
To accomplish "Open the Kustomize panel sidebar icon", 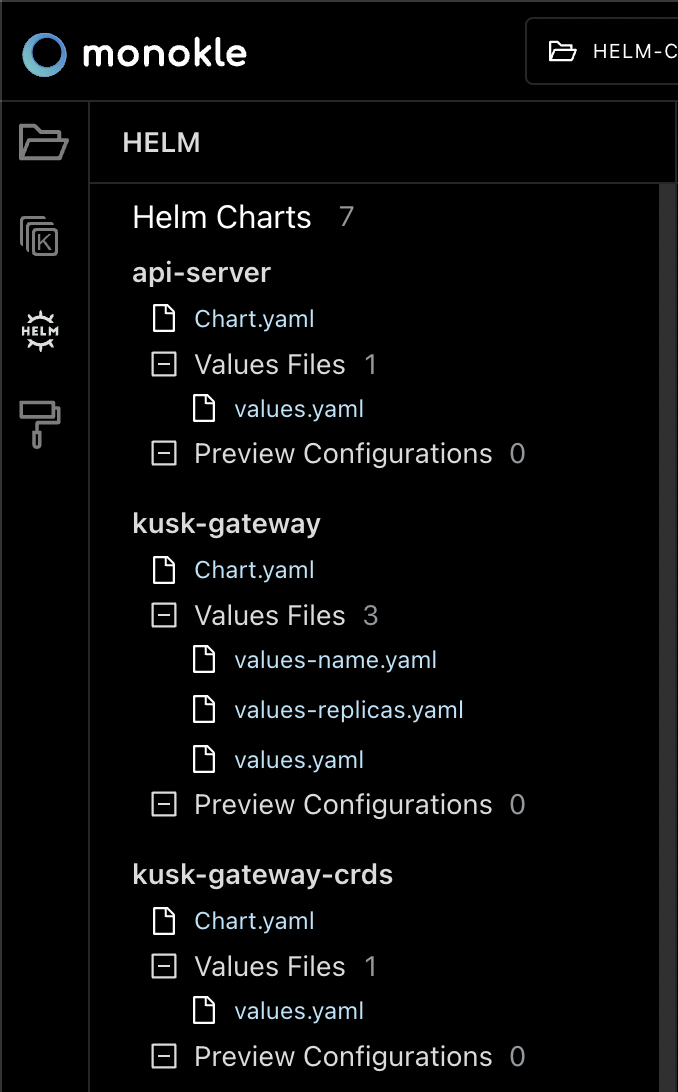I will coord(40,235).
